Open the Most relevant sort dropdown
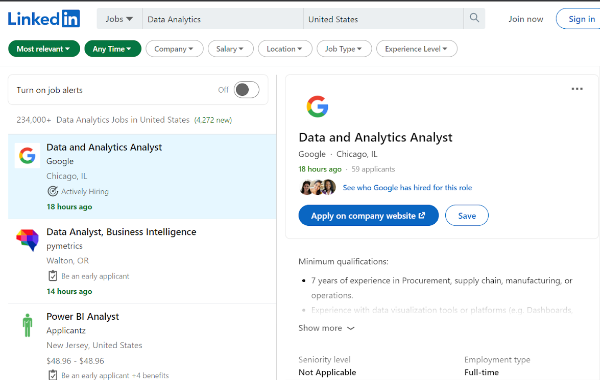Screen dimensions: 600x380 click(44, 49)
